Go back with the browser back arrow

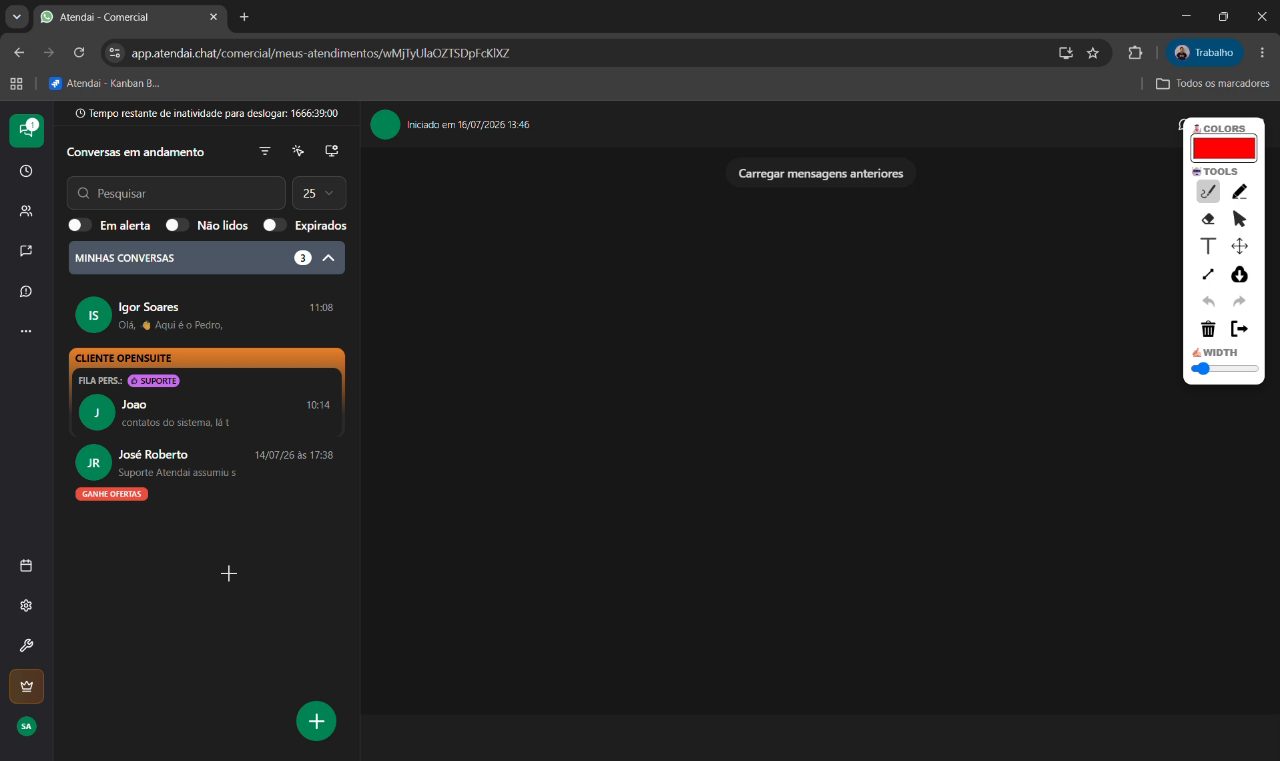coord(19,53)
